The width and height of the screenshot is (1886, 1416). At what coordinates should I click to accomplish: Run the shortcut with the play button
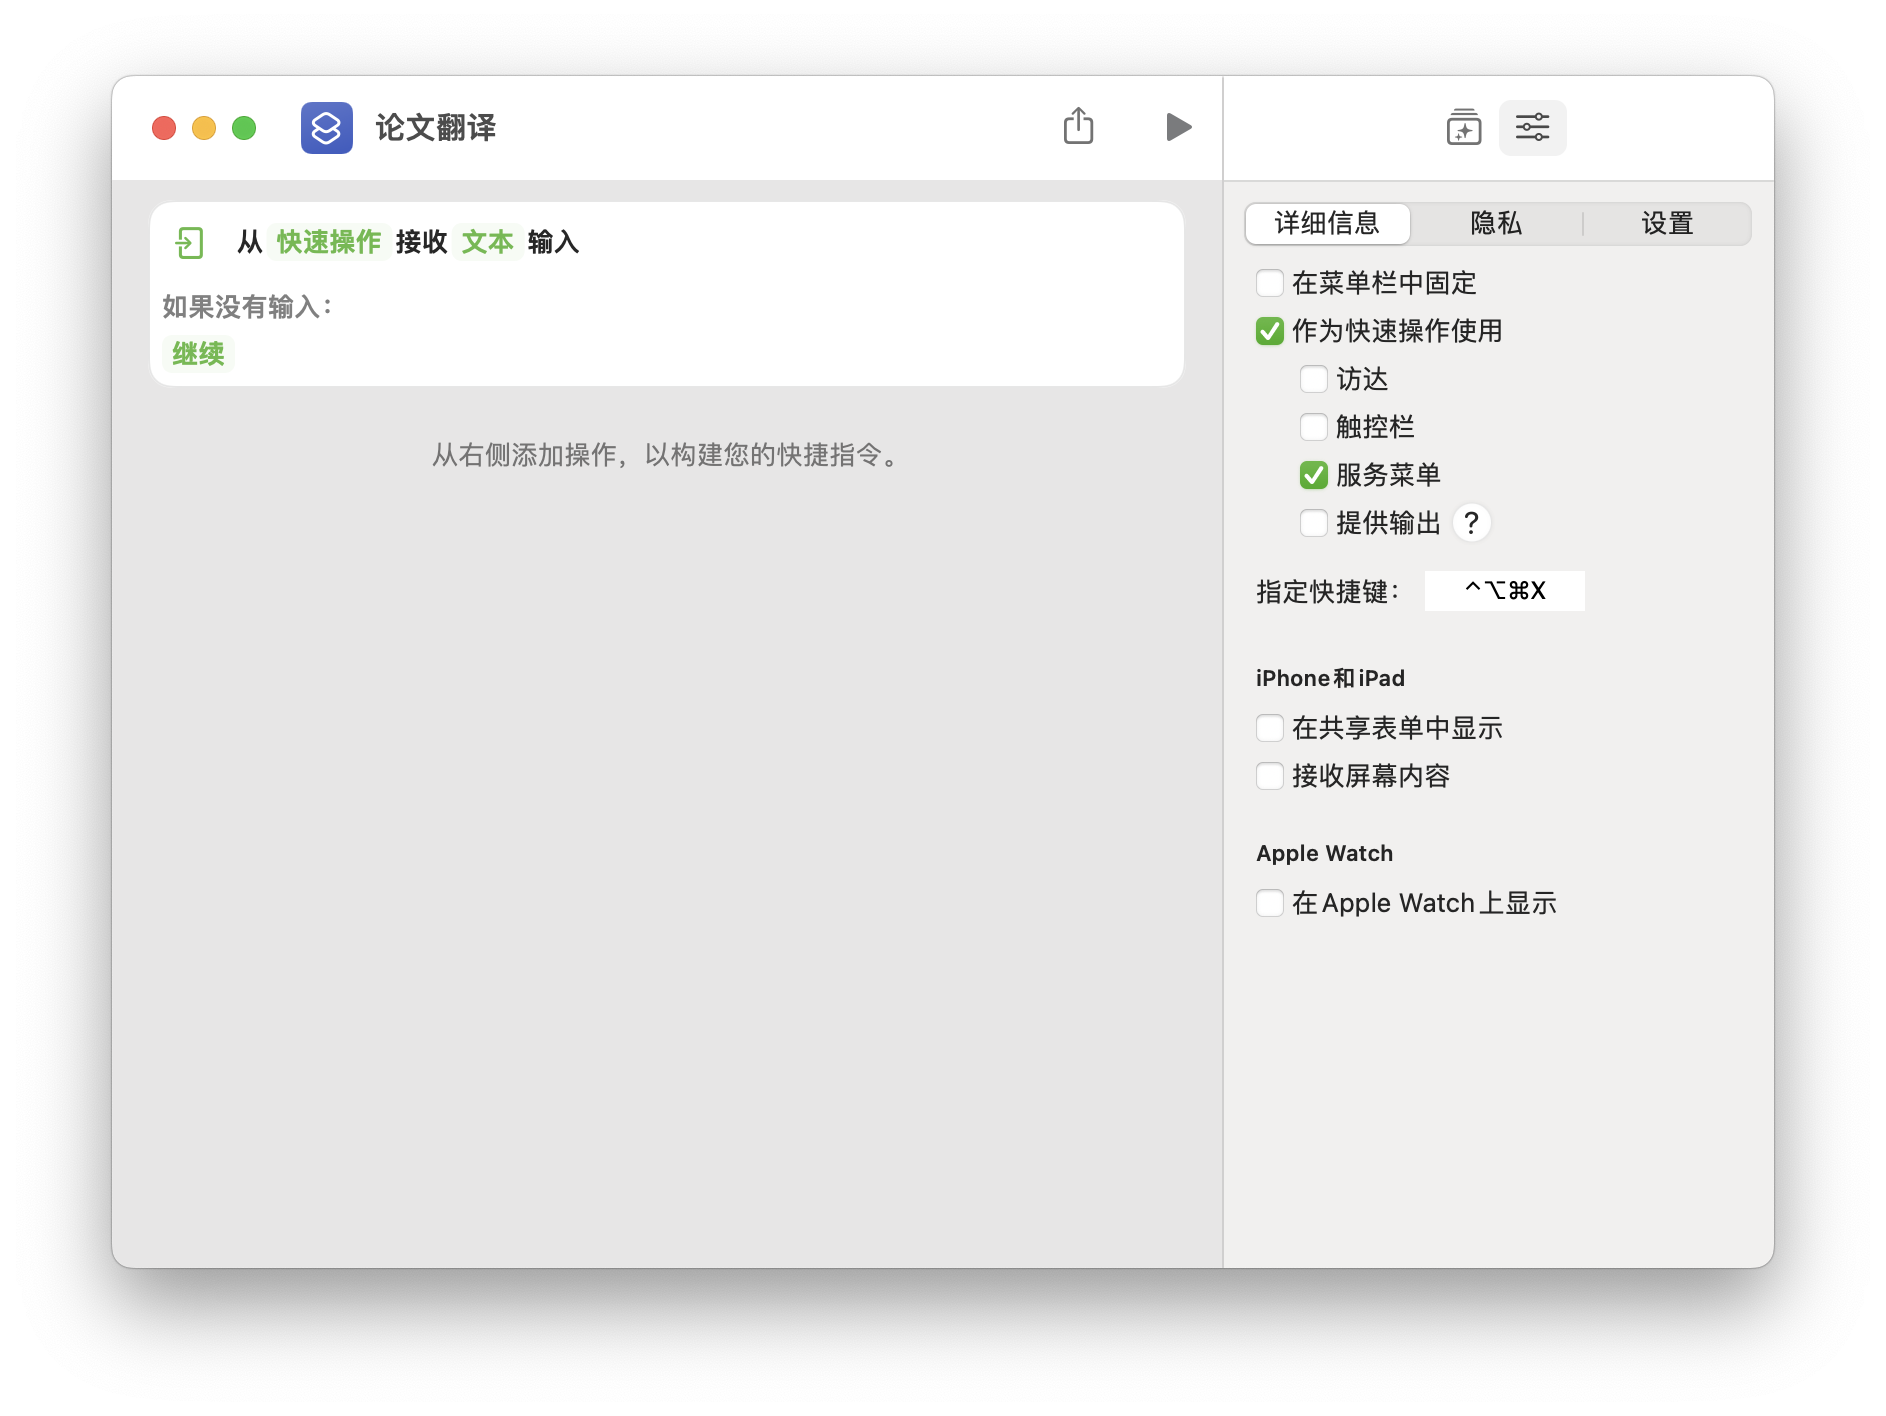pyautogui.click(x=1179, y=127)
